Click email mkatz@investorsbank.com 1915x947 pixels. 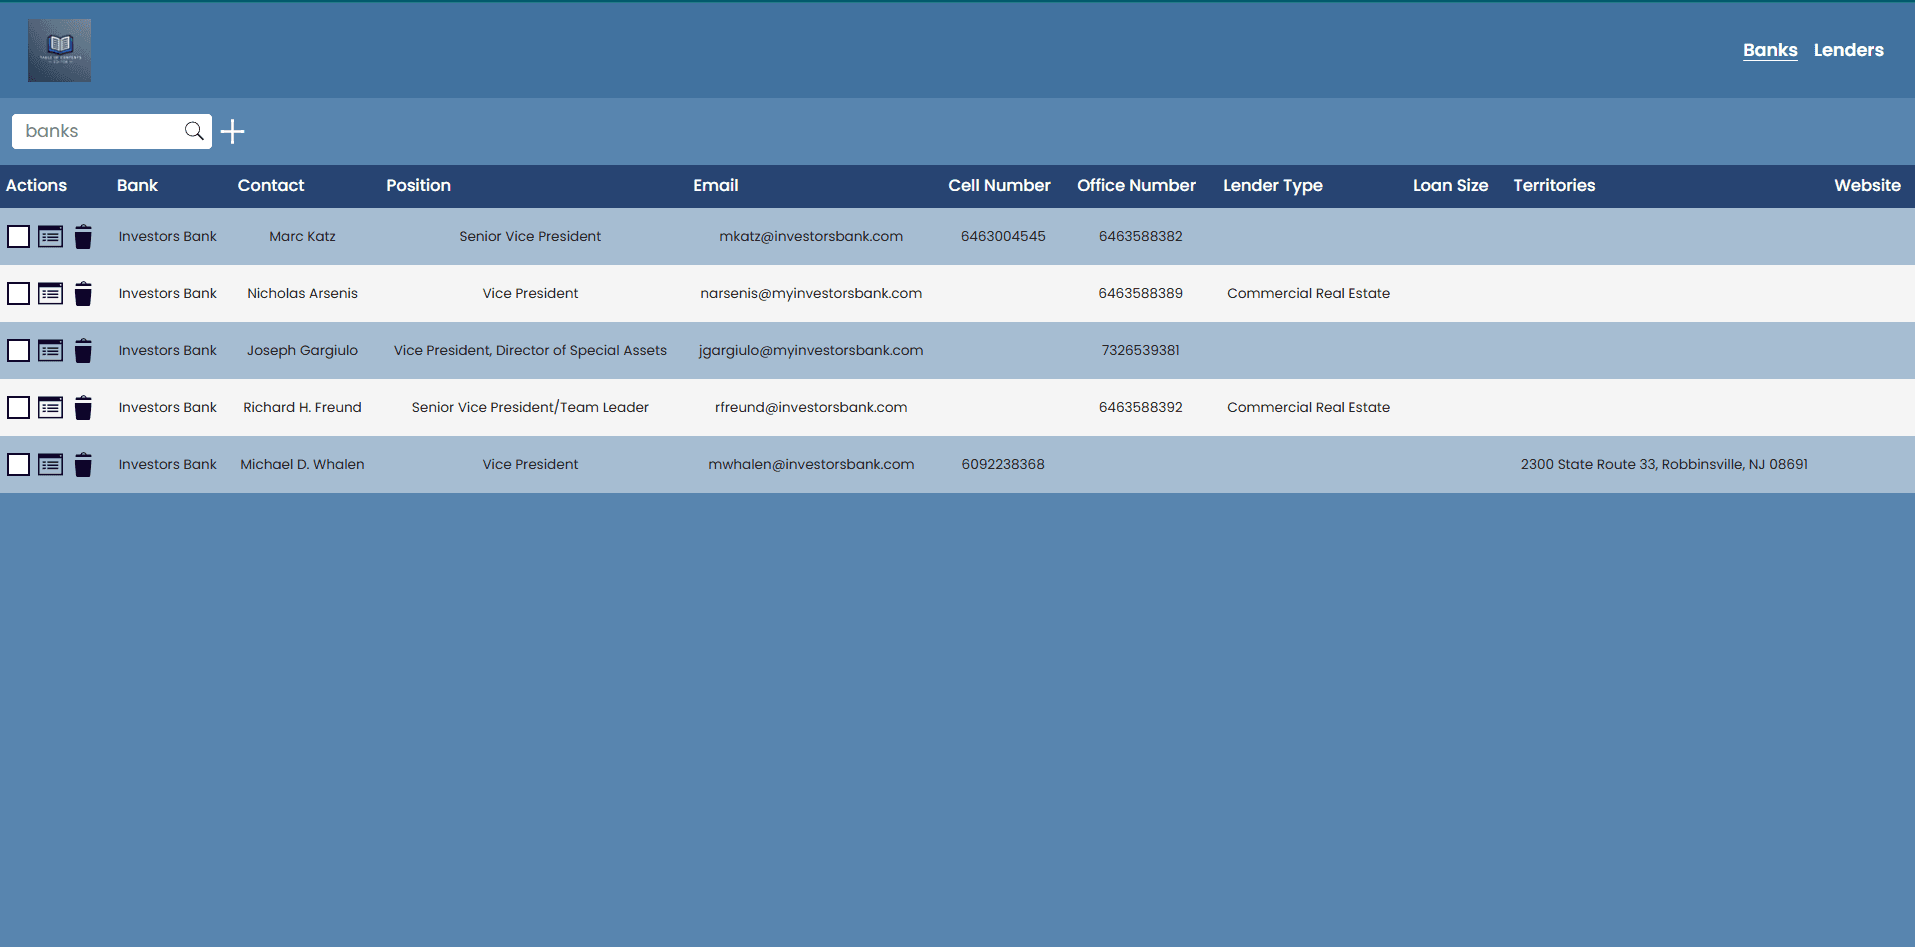(811, 236)
